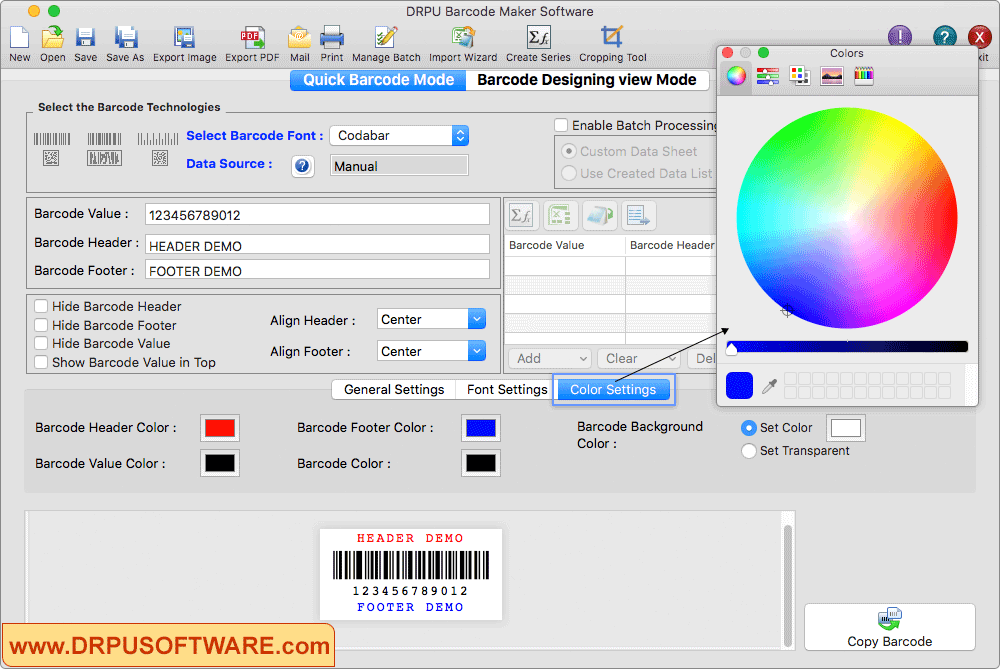Open the Font Settings tab
Screen dimensions: 1000x669
[x=507, y=389]
